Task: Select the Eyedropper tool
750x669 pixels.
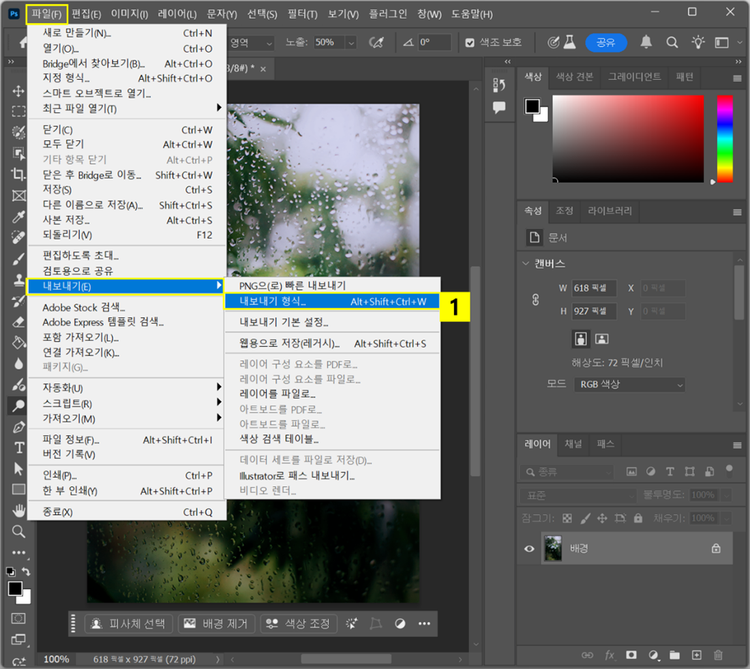Action: coord(18,217)
